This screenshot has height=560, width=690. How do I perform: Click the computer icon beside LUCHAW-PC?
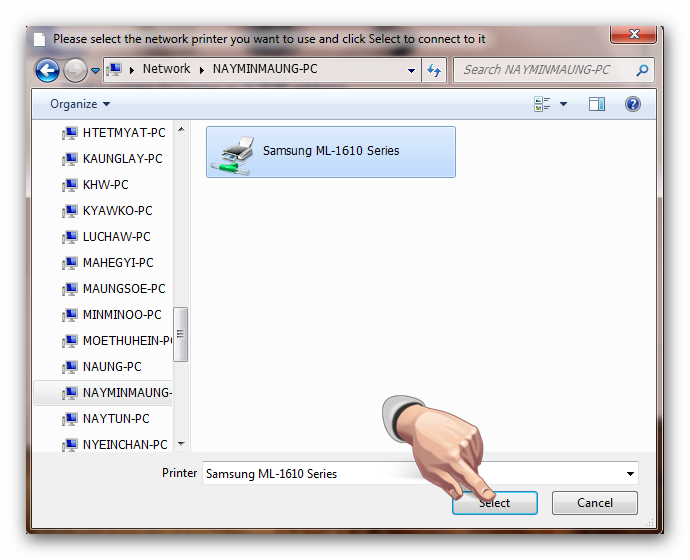pos(70,237)
